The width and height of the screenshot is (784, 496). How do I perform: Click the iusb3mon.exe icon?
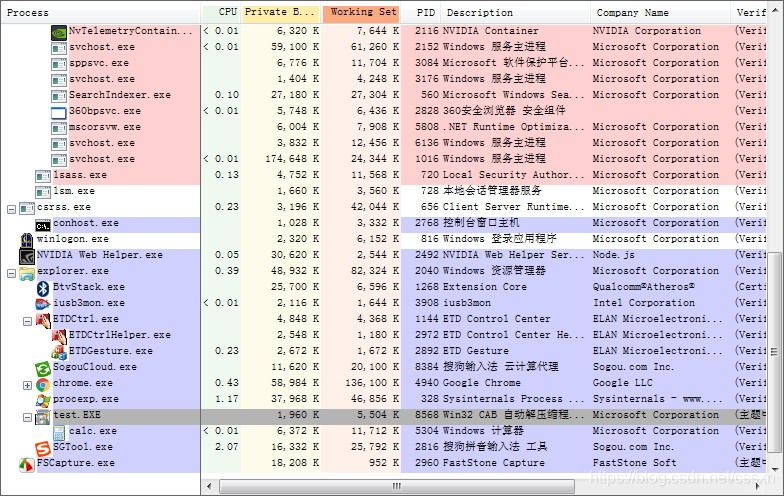click(43, 304)
